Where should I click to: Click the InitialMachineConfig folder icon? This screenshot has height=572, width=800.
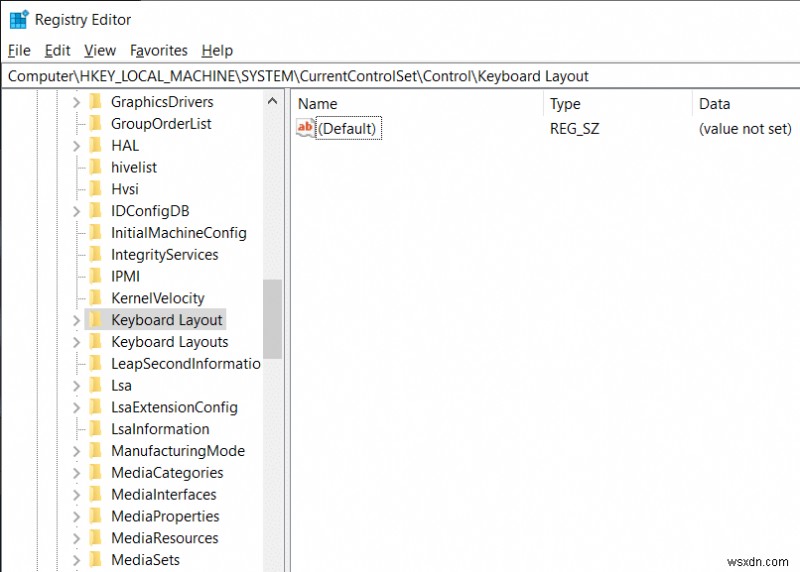[95, 233]
